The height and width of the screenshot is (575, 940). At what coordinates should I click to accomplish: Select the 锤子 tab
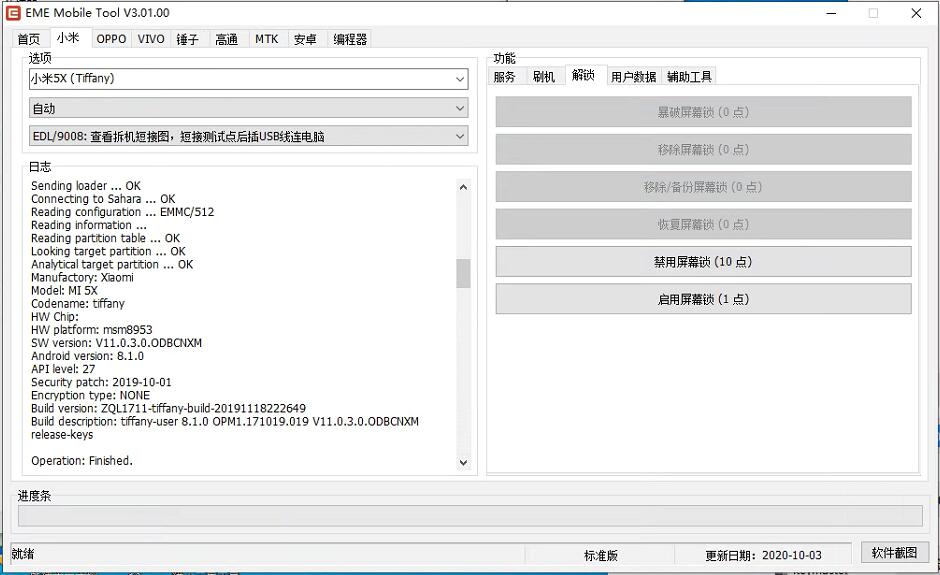pyautogui.click(x=188, y=39)
